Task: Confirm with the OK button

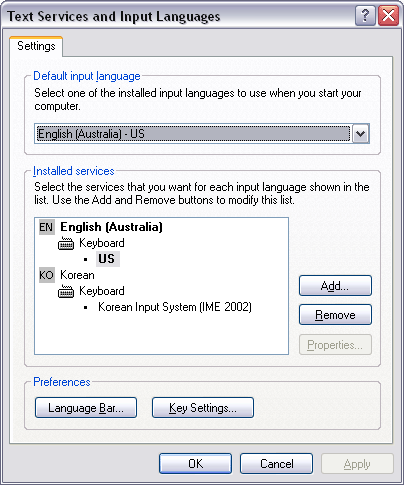Action: click(195, 464)
